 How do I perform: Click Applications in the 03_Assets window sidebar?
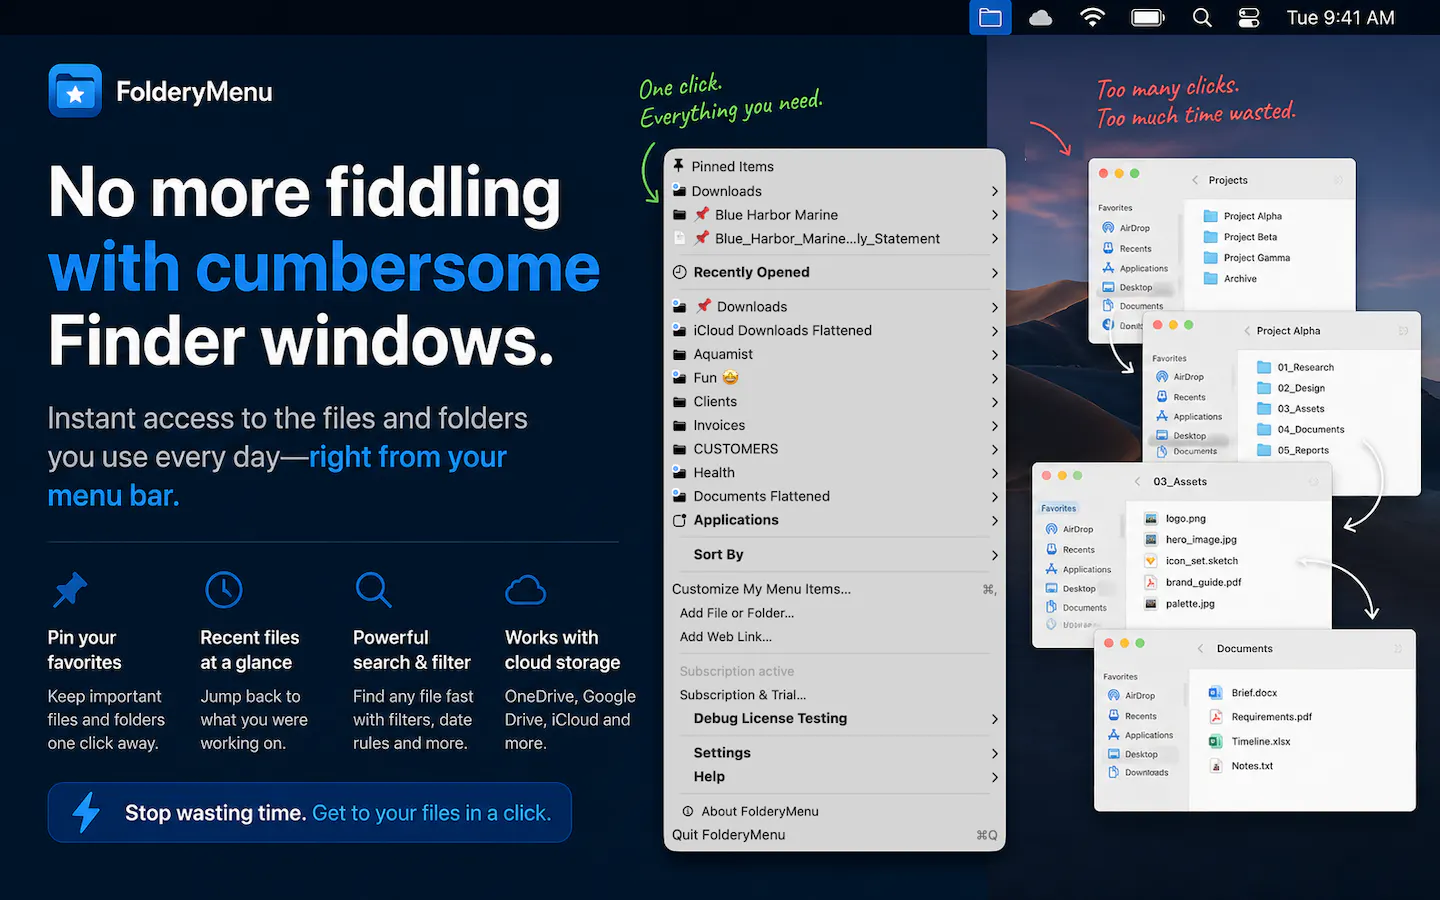pyautogui.click(x=1078, y=569)
